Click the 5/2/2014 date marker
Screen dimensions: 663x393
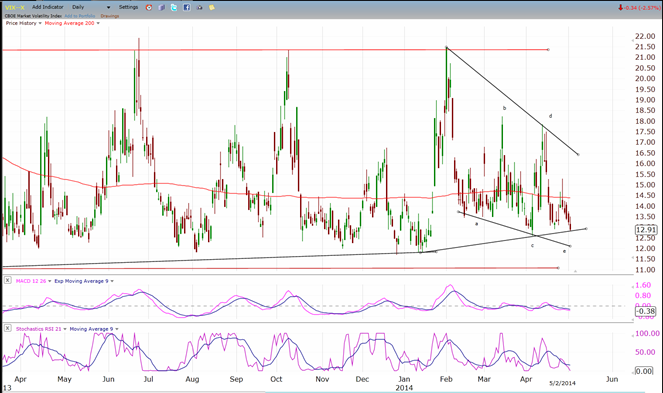[562, 383]
